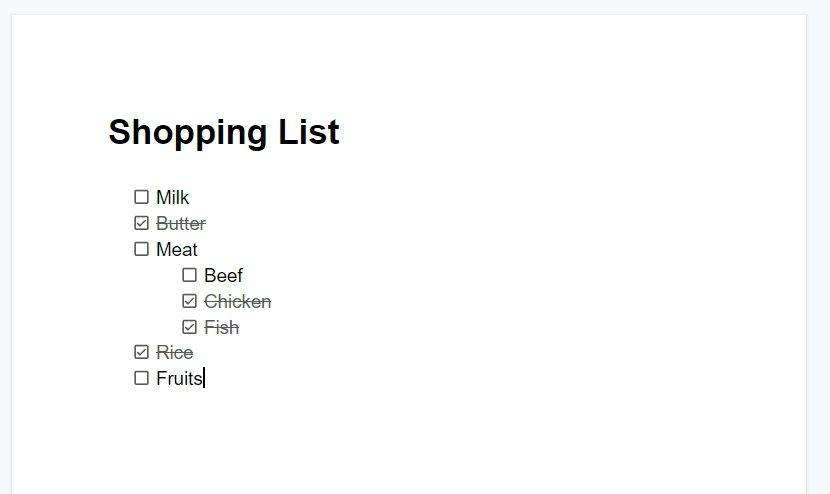This screenshot has width=830, height=494.
Task: Place cursor in the word Shopping in title
Action: [188, 132]
